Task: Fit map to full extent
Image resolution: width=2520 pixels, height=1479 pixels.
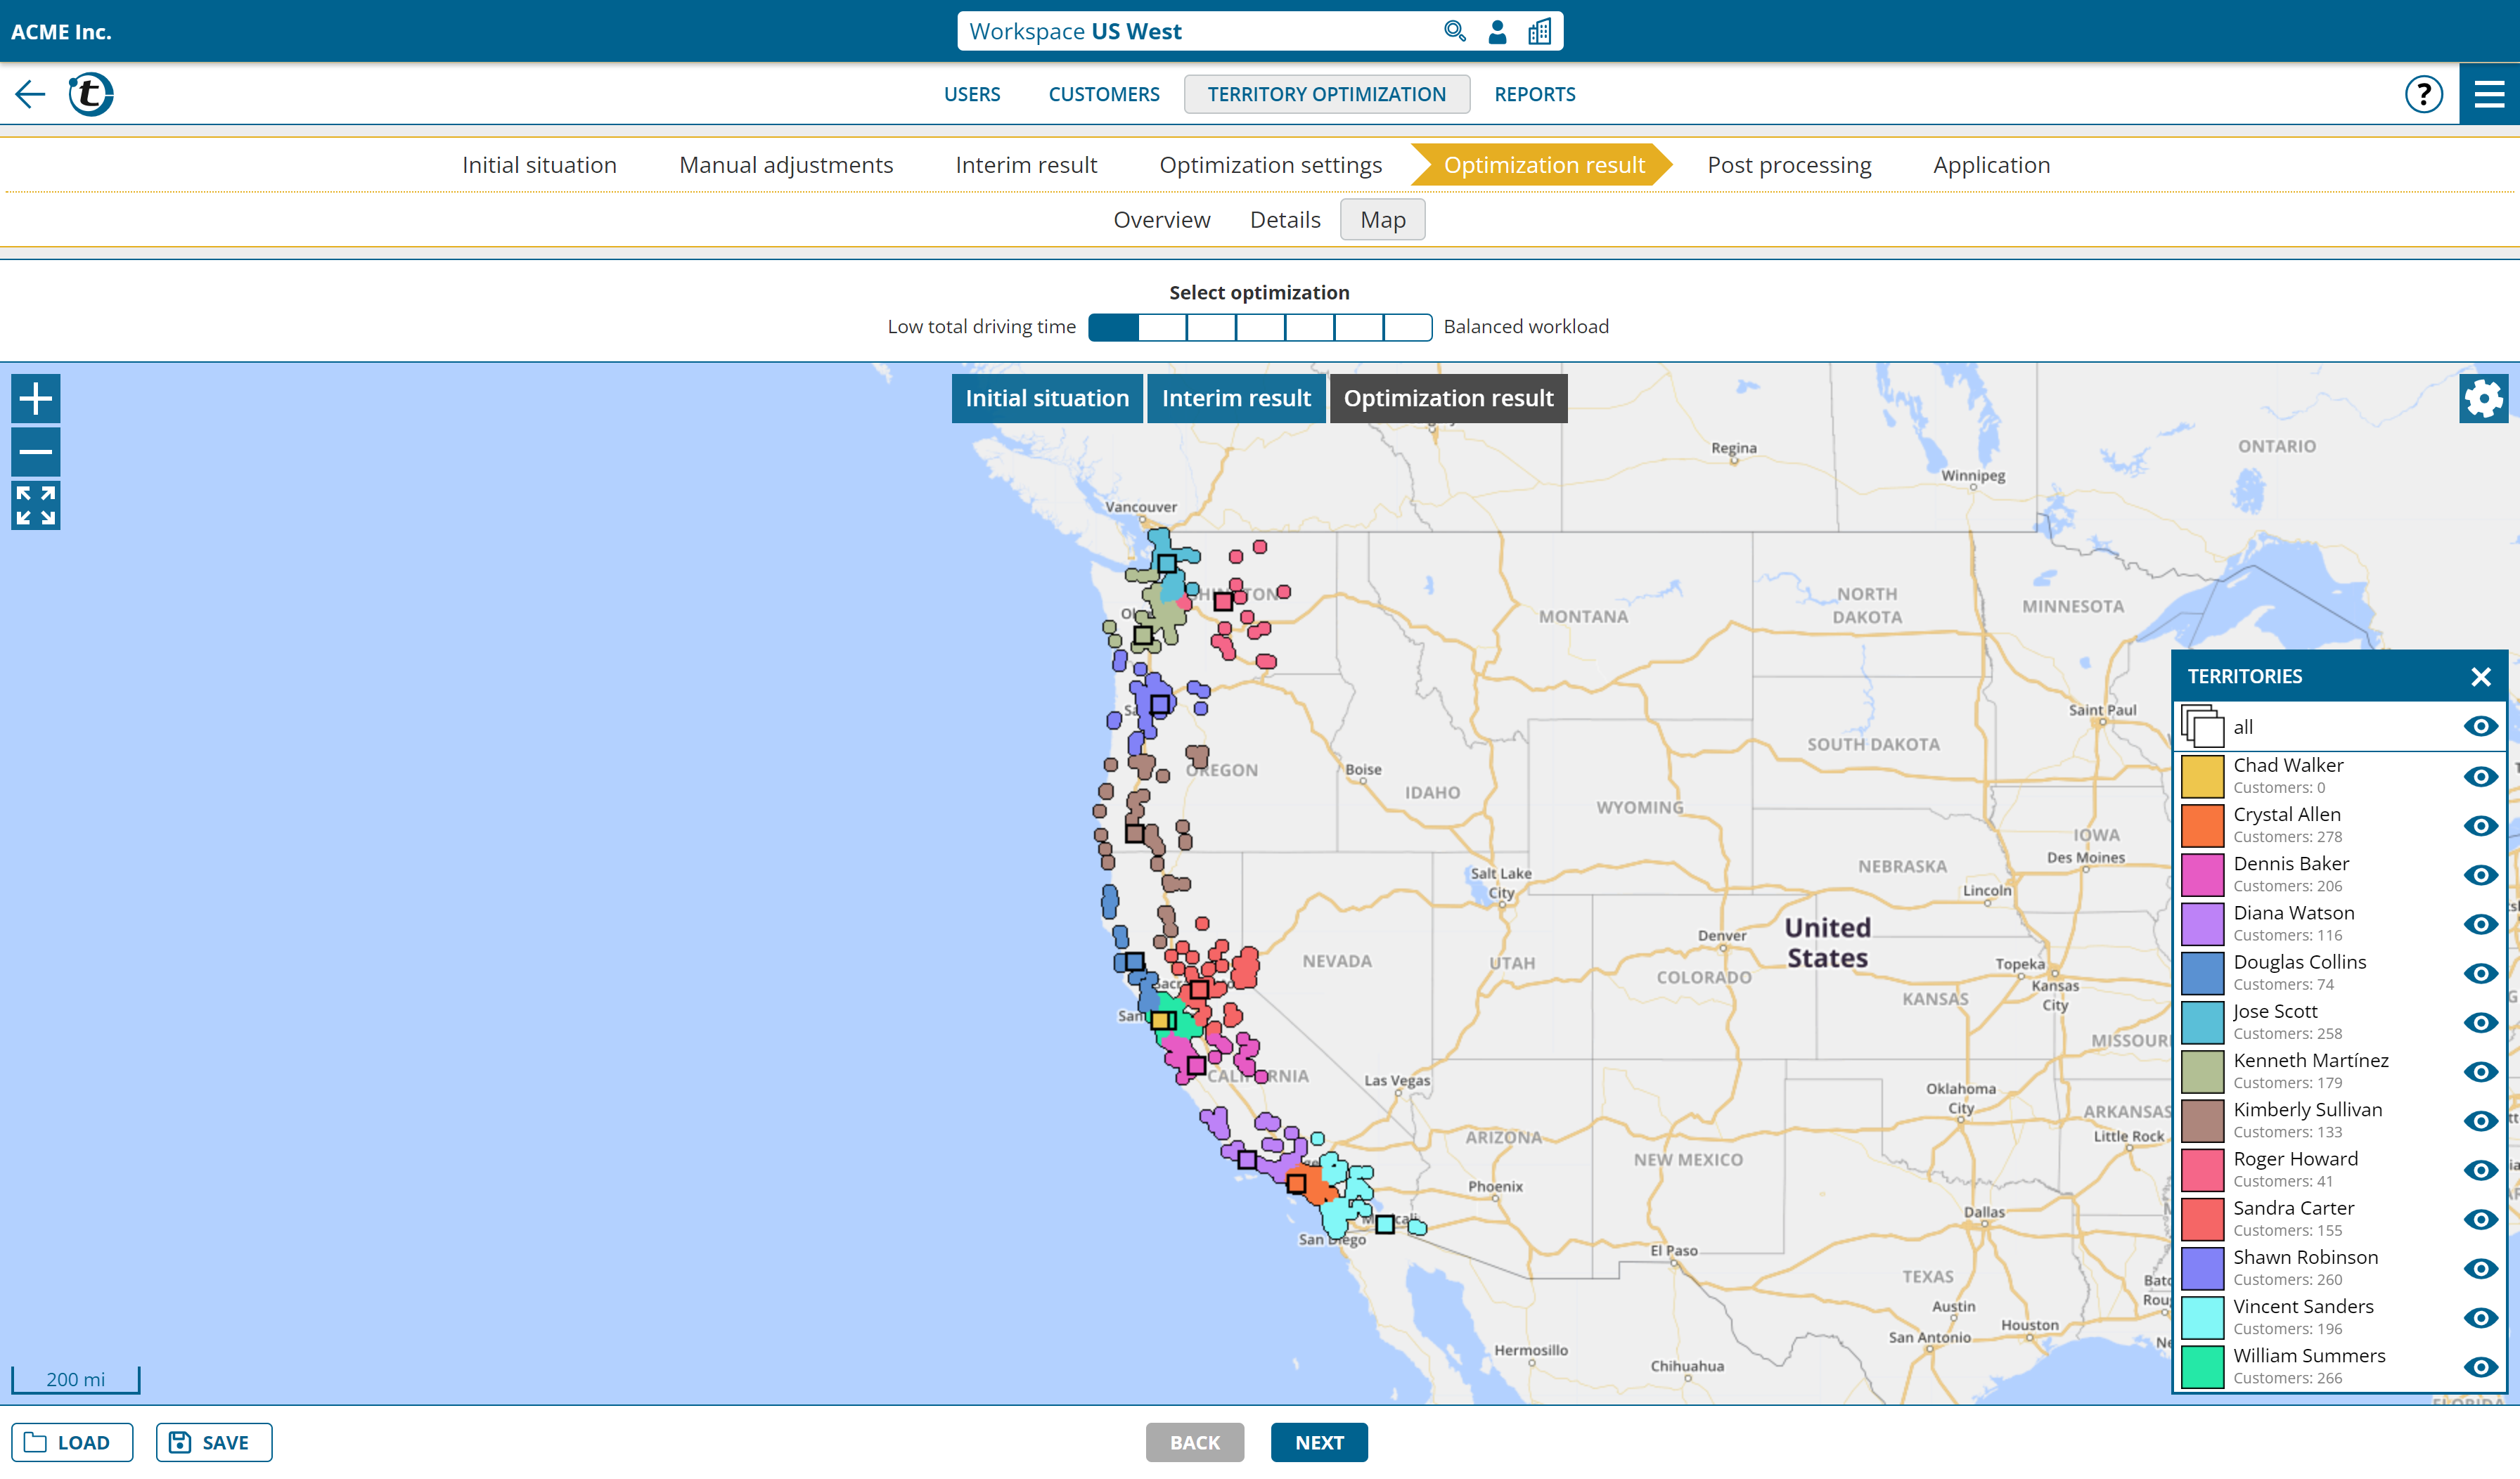Action: point(36,505)
